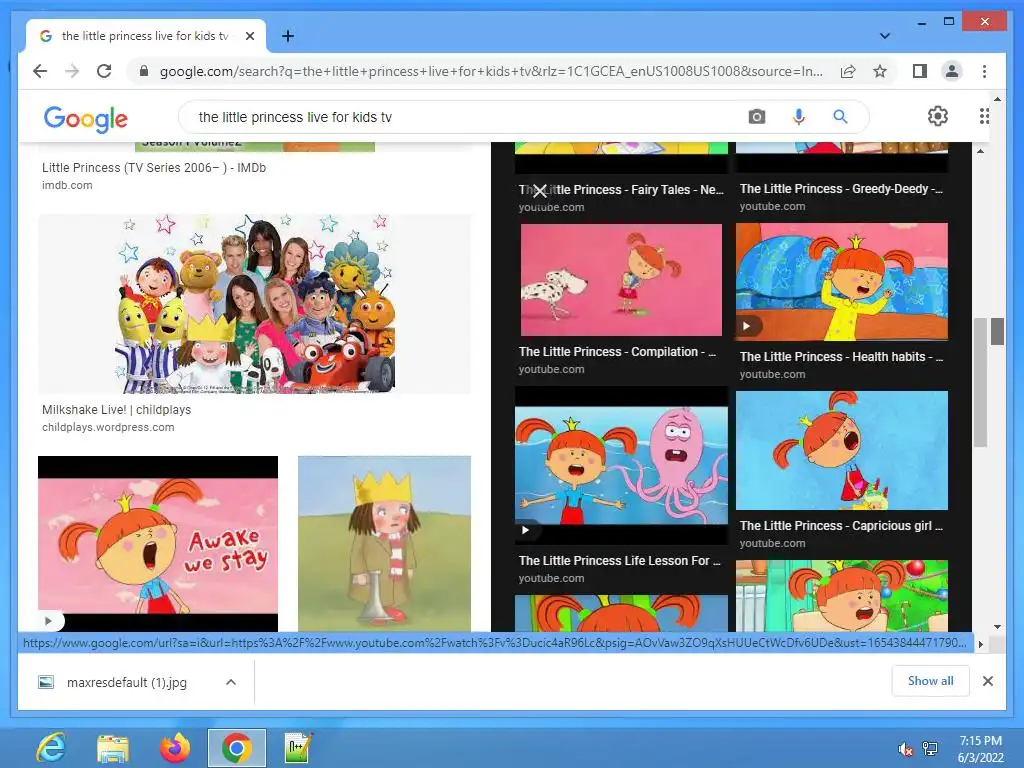Open network tray icon
This screenshot has width=1024, height=768.
click(x=930, y=749)
